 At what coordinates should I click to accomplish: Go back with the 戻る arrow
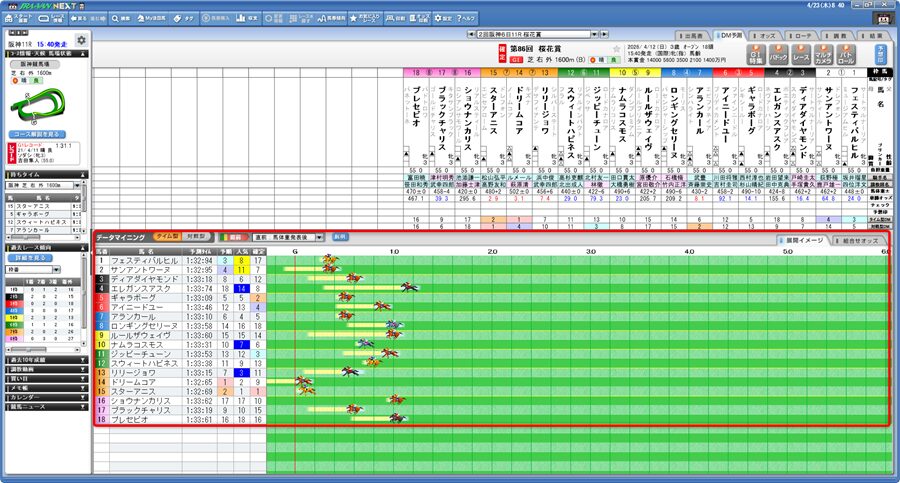coord(79,18)
